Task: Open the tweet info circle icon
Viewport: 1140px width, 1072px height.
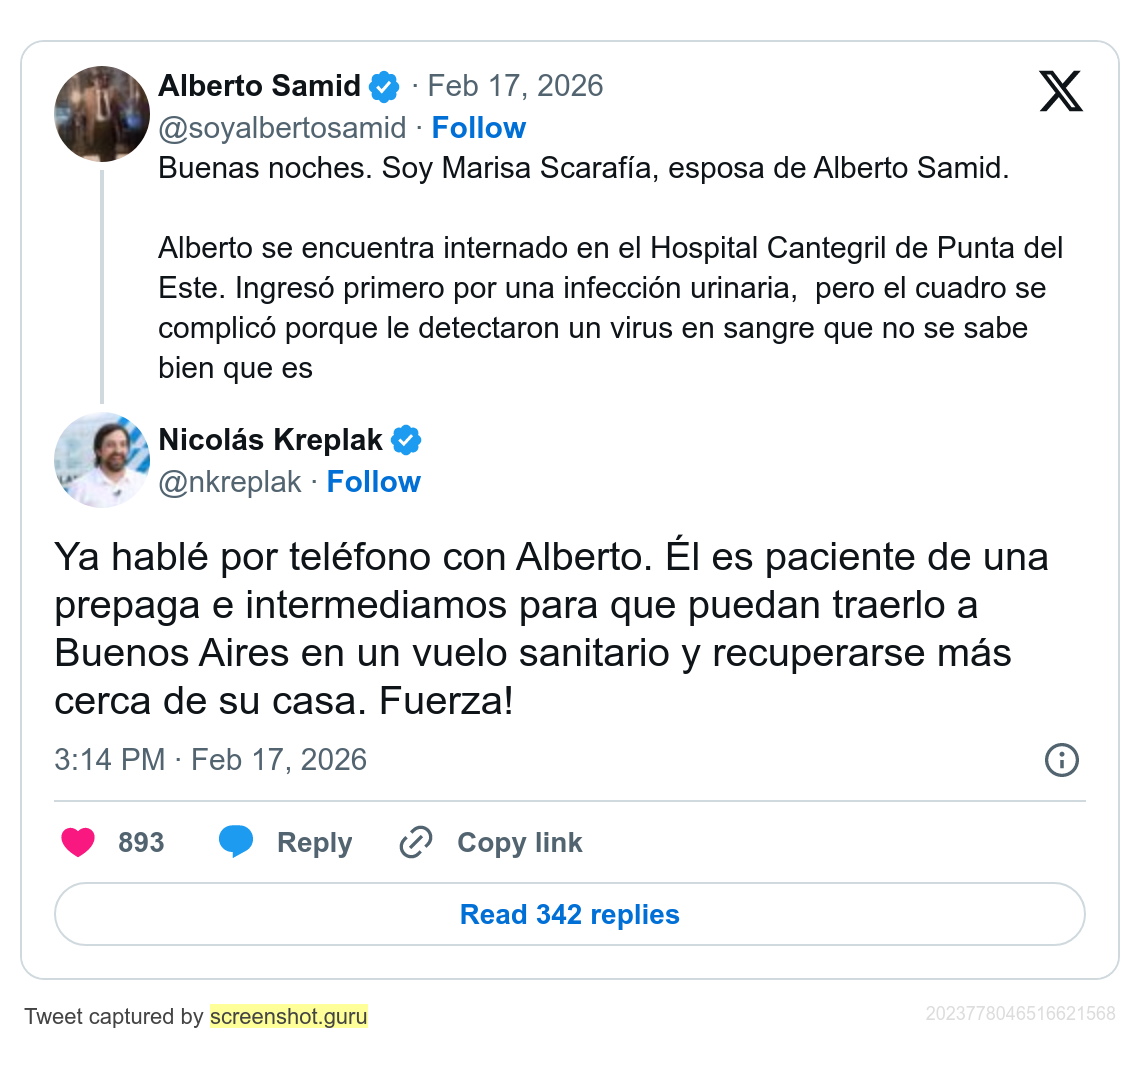Action: (1061, 760)
